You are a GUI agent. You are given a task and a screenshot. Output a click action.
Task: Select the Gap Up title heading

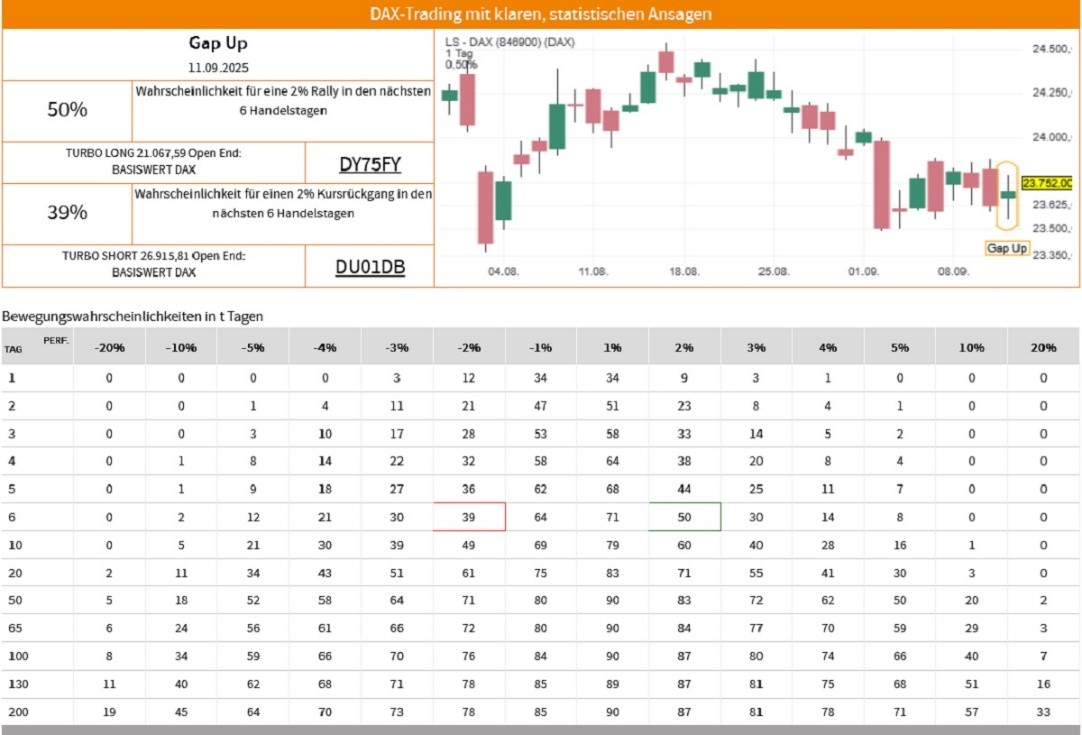pos(218,43)
